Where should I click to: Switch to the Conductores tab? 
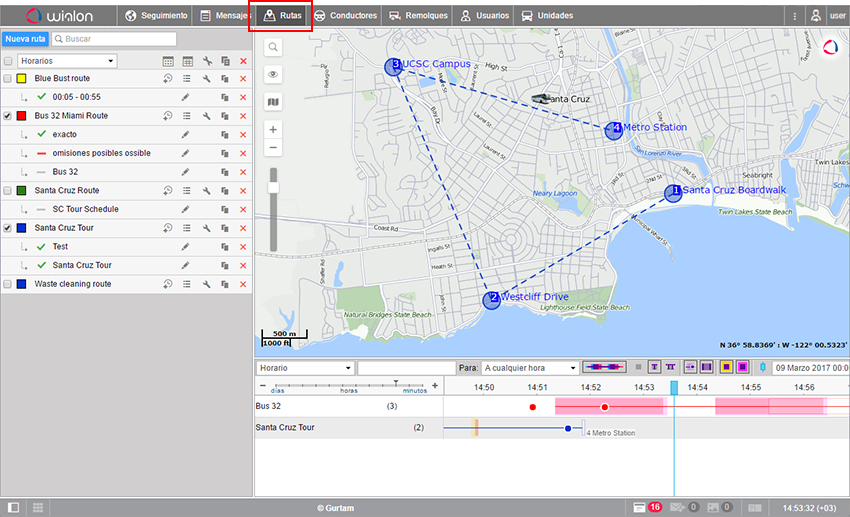click(346, 16)
